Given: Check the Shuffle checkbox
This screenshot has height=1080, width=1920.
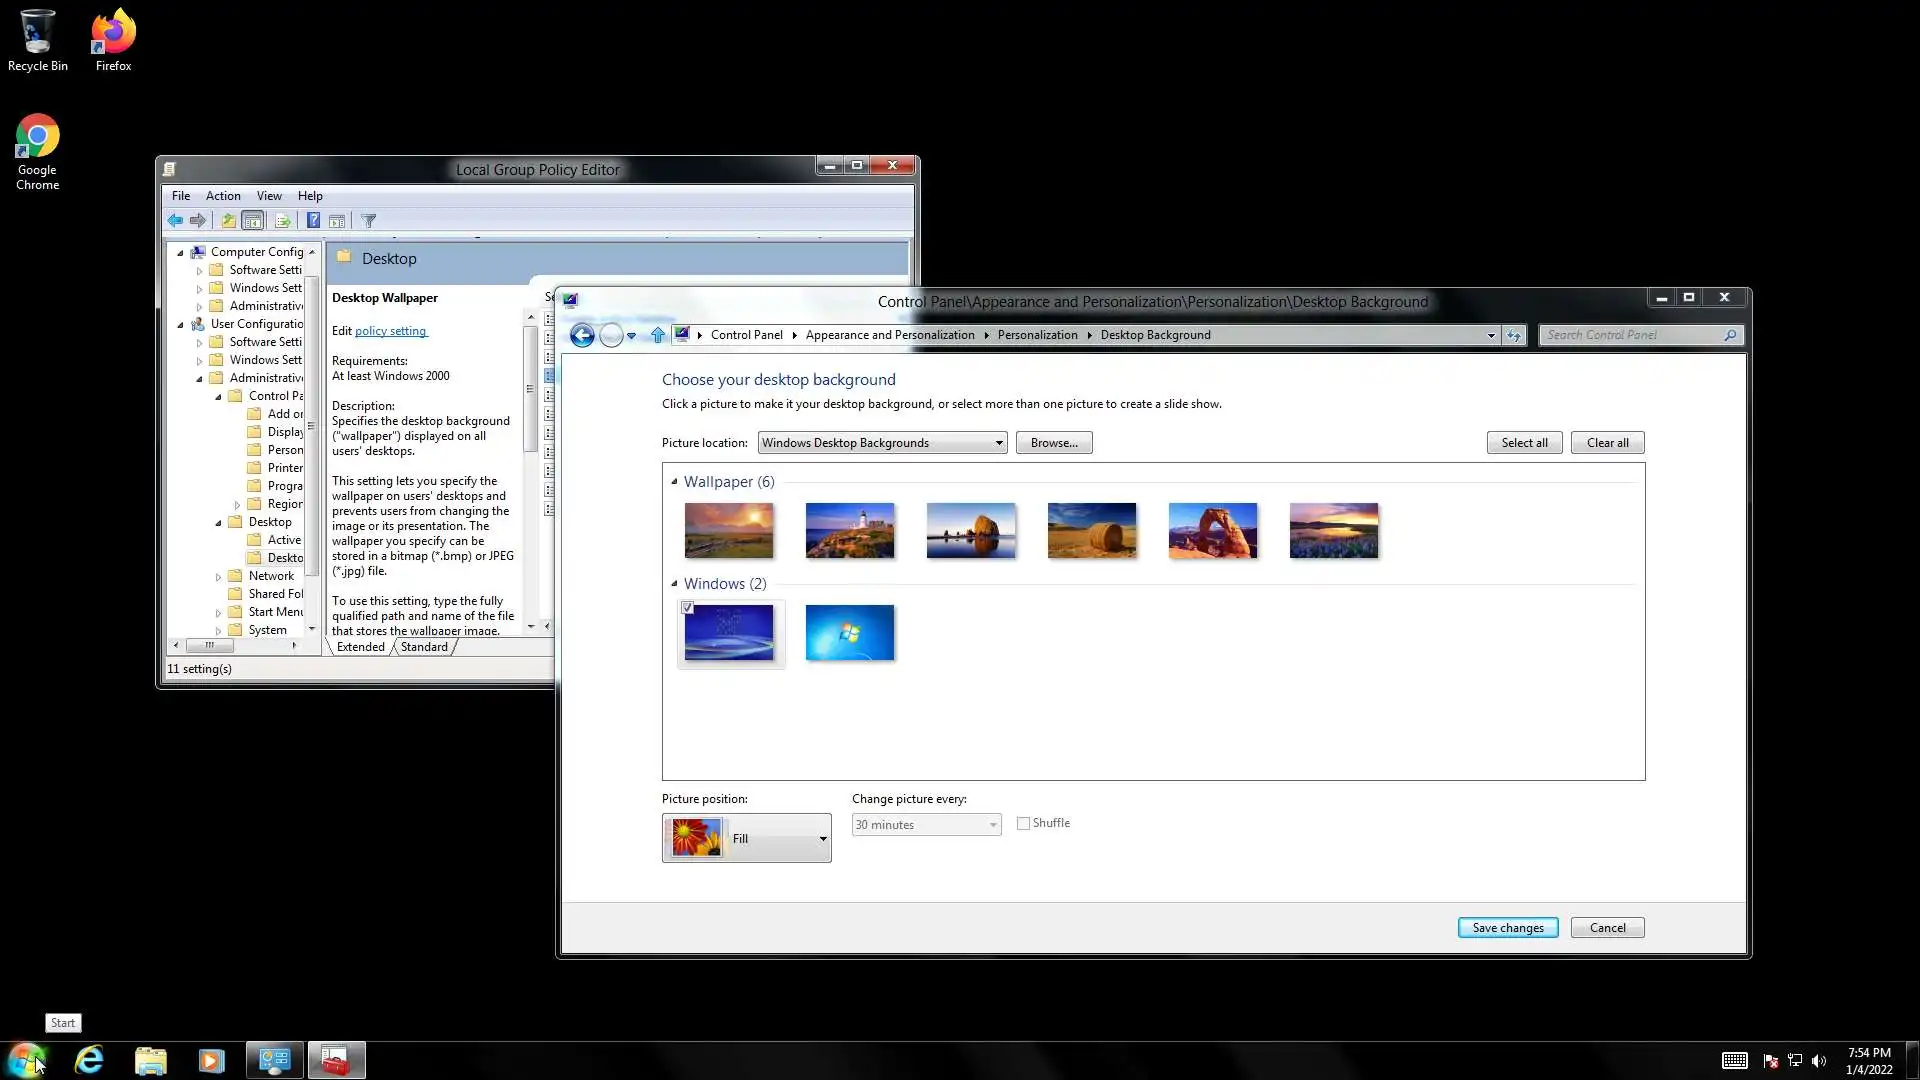Looking at the screenshot, I should tap(1023, 823).
